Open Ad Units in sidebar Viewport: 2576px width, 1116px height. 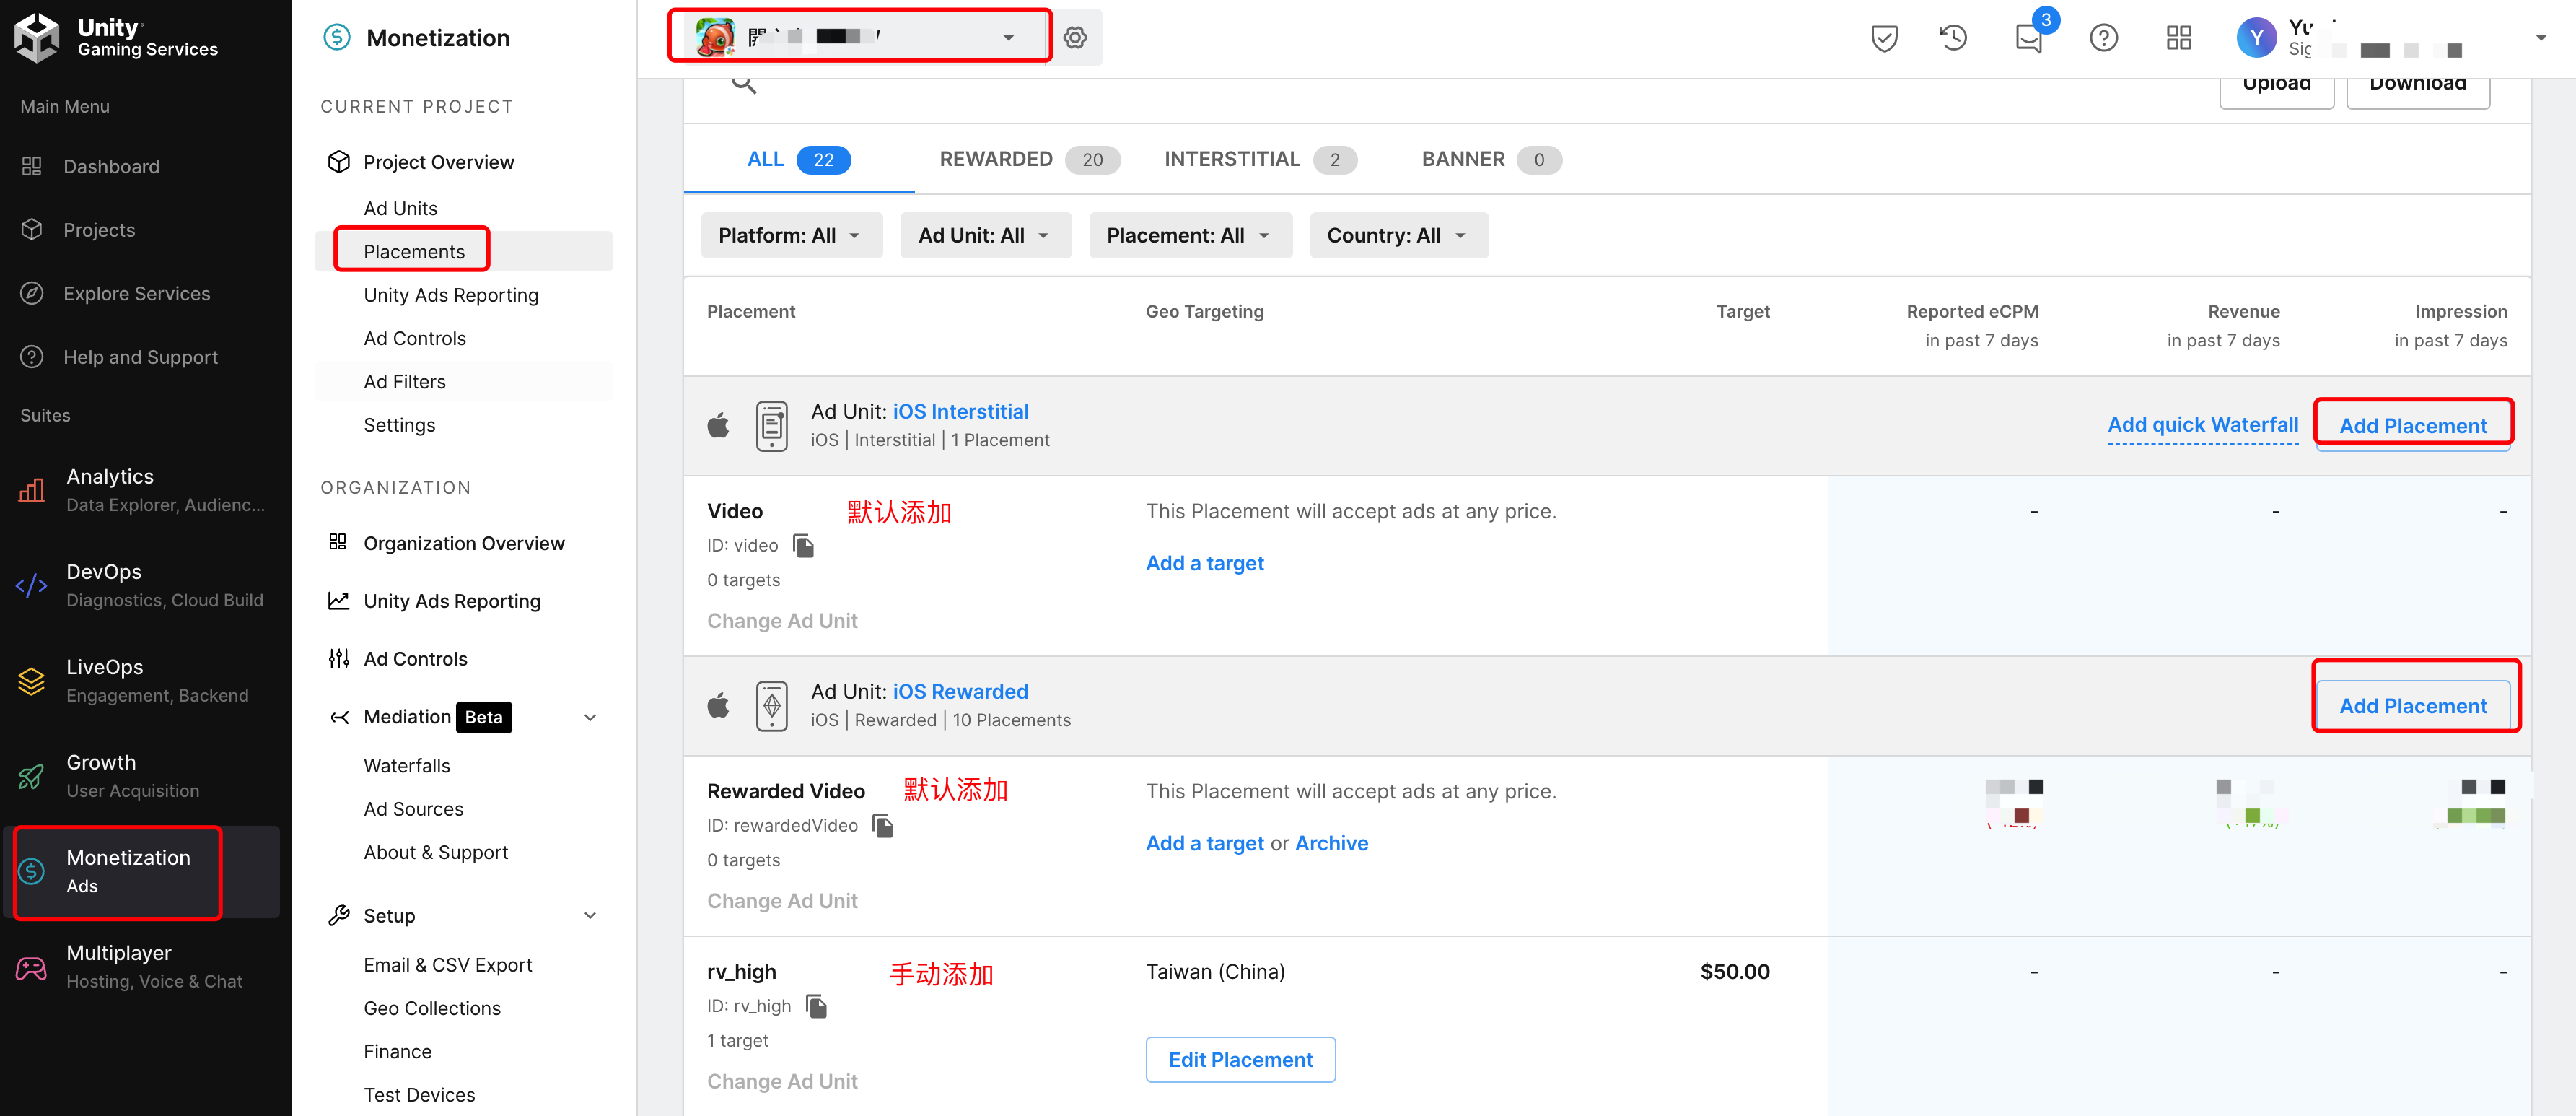pyautogui.click(x=400, y=208)
